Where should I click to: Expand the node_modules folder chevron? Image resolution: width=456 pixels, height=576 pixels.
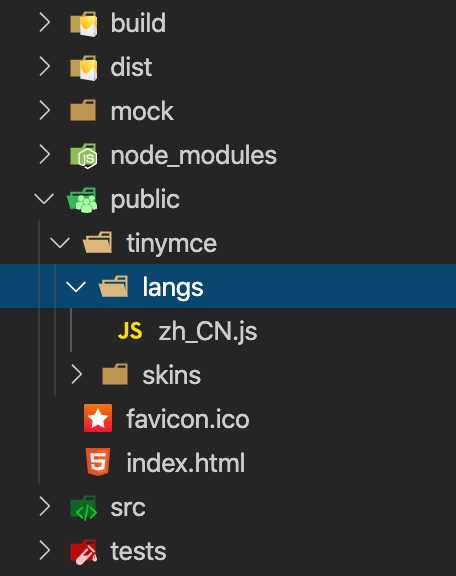44,154
